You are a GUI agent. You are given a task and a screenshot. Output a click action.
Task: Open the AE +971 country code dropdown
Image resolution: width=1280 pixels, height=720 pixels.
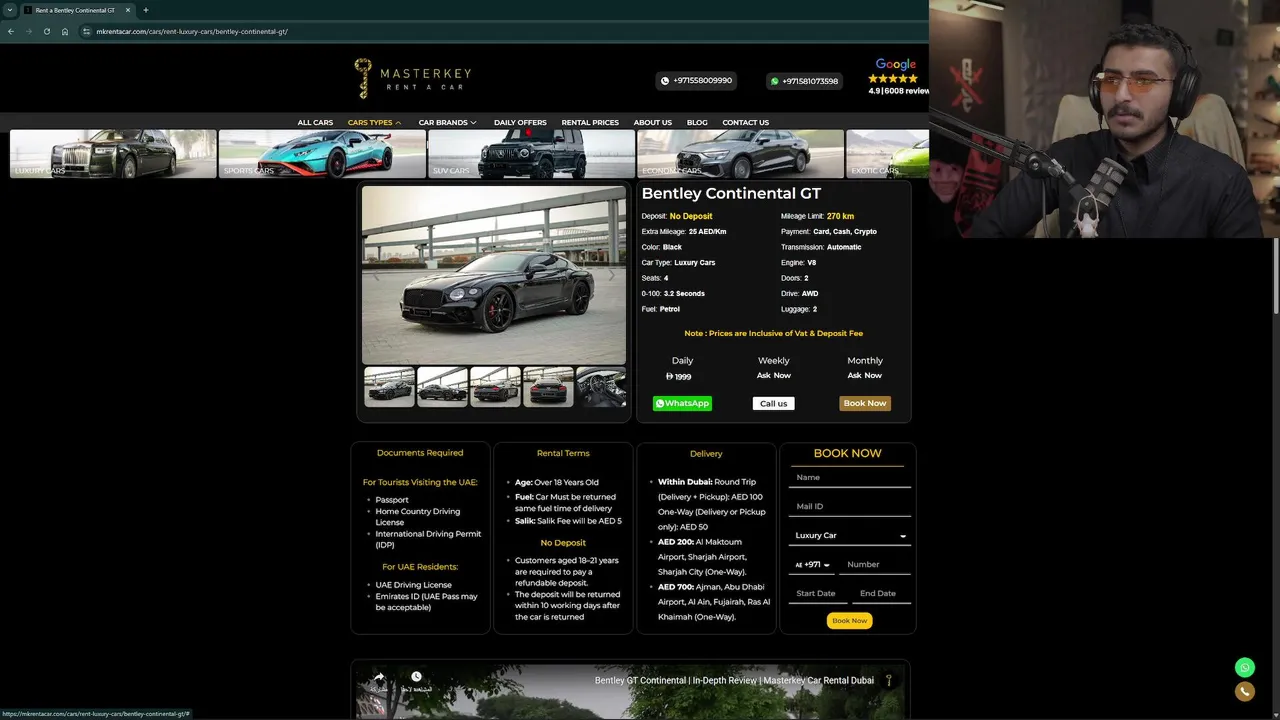[812, 565]
